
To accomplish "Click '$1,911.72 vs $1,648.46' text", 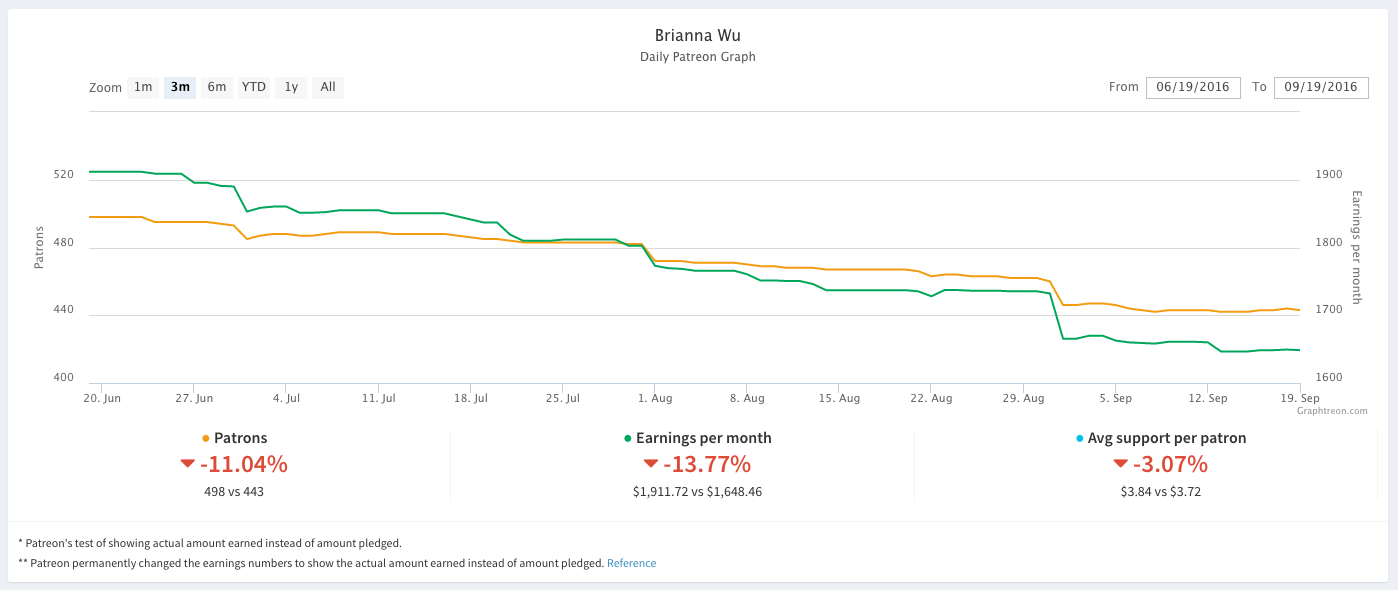I will click(697, 492).
